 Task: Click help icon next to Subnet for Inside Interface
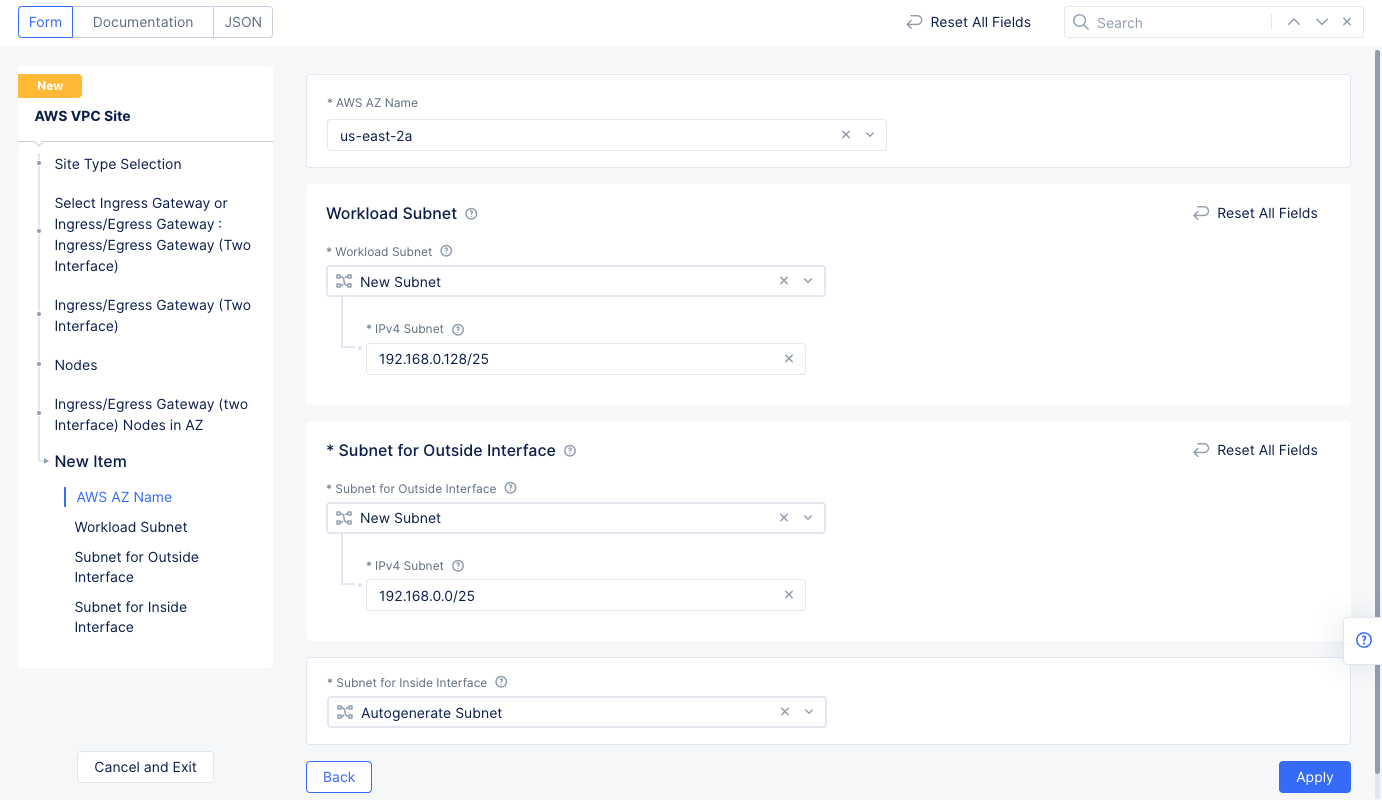[502, 683]
